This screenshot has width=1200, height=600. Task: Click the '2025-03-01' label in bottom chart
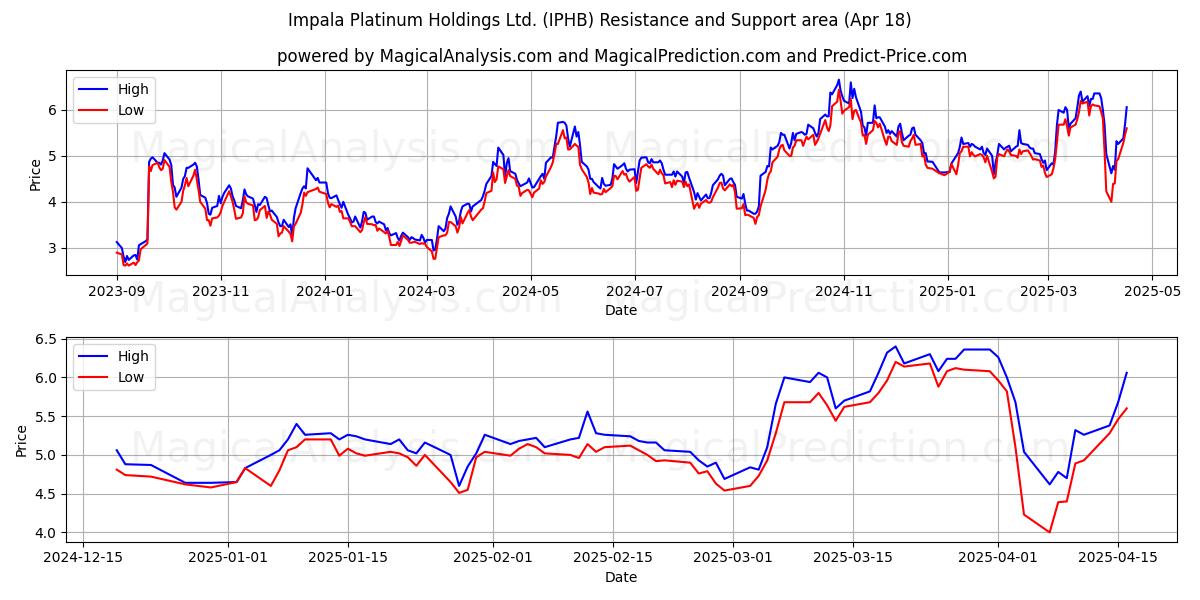tap(733, 559)
